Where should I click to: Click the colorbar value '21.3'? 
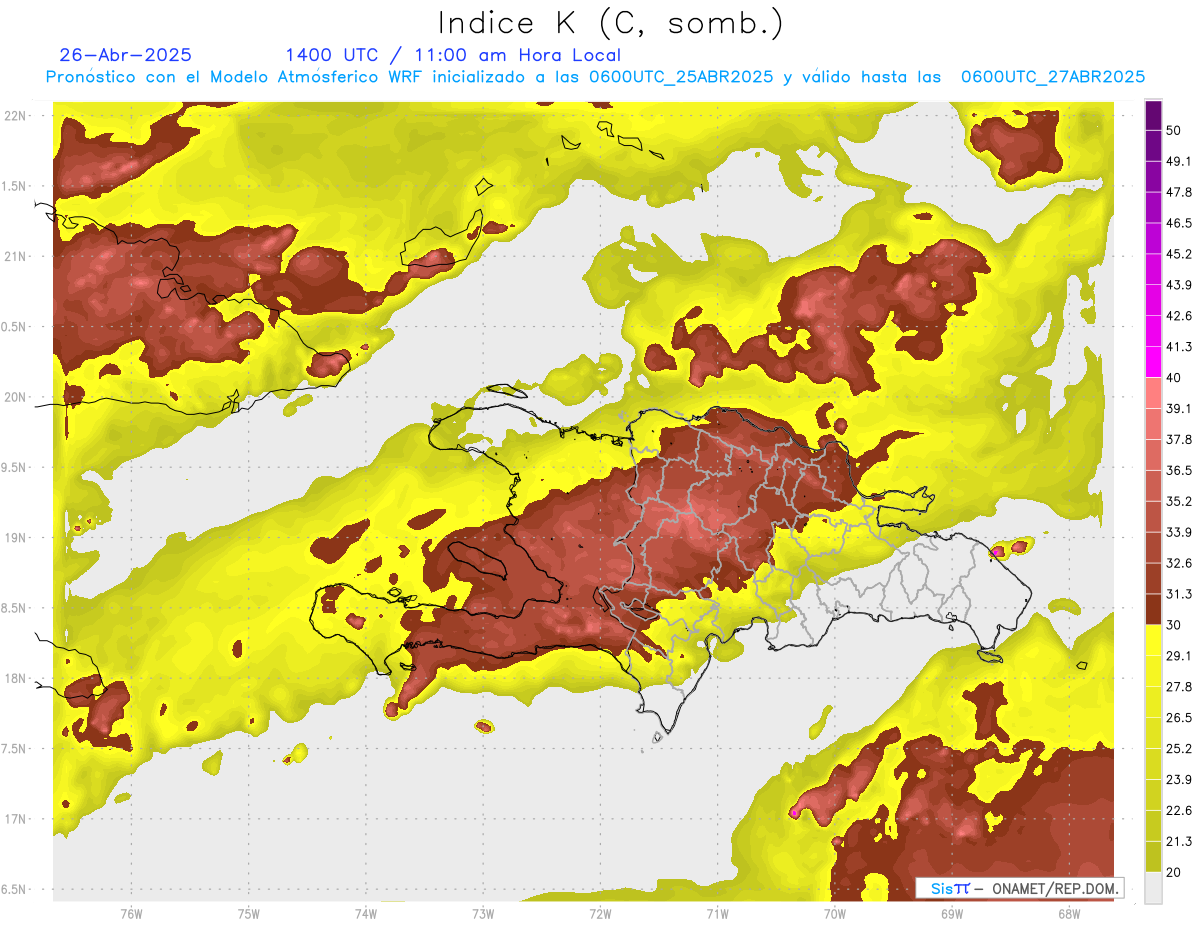click(x=1179, y=842)
